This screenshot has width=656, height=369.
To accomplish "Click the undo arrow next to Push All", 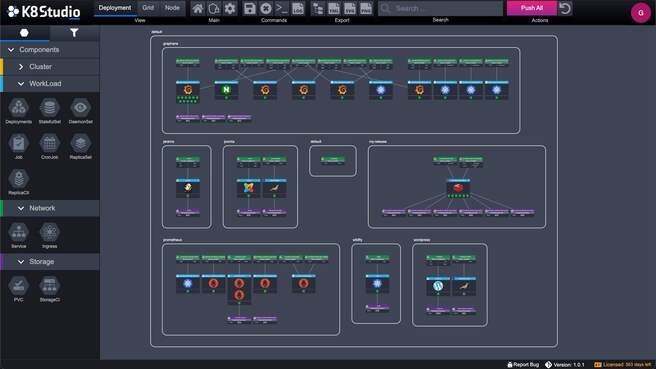I will pos(565,8).
